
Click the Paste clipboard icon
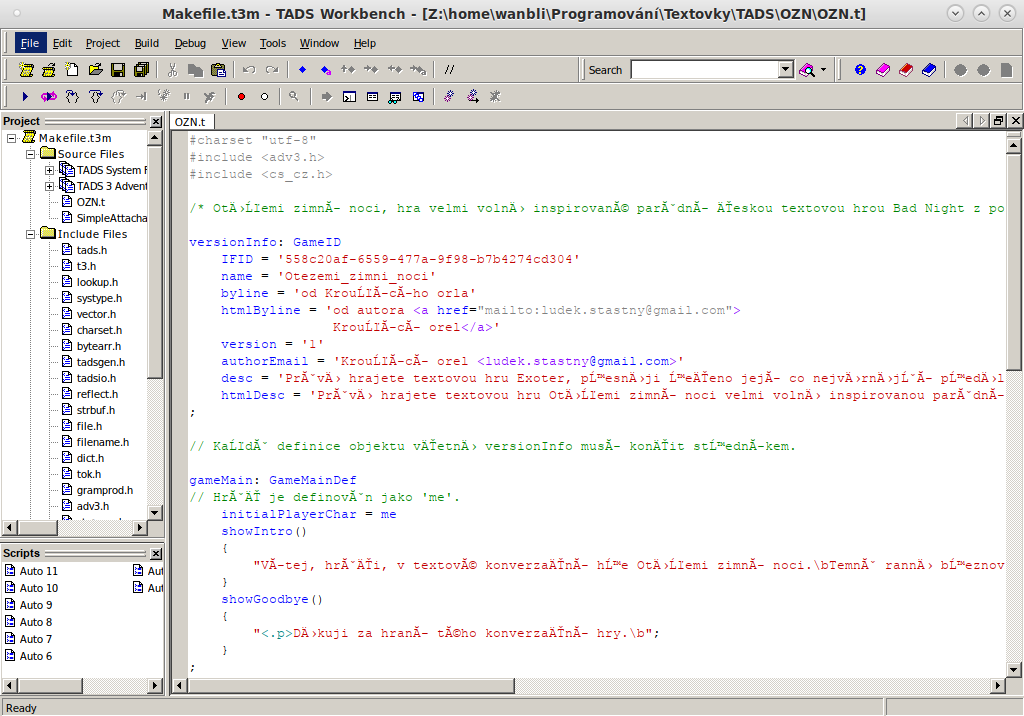pos(218,70)
